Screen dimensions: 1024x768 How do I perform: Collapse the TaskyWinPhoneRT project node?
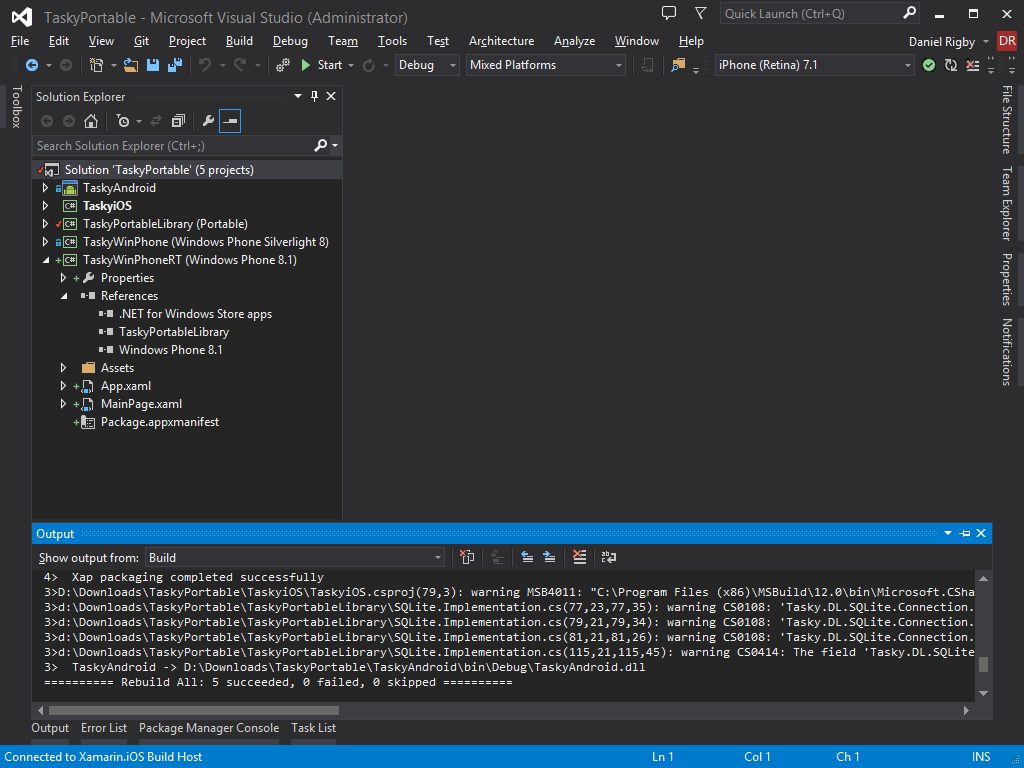click(46, 260)
